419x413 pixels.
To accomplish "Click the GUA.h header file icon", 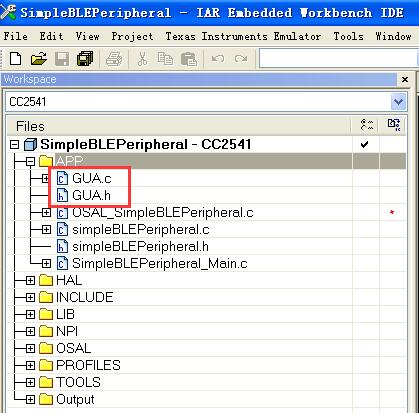I will tap(62, 195).
